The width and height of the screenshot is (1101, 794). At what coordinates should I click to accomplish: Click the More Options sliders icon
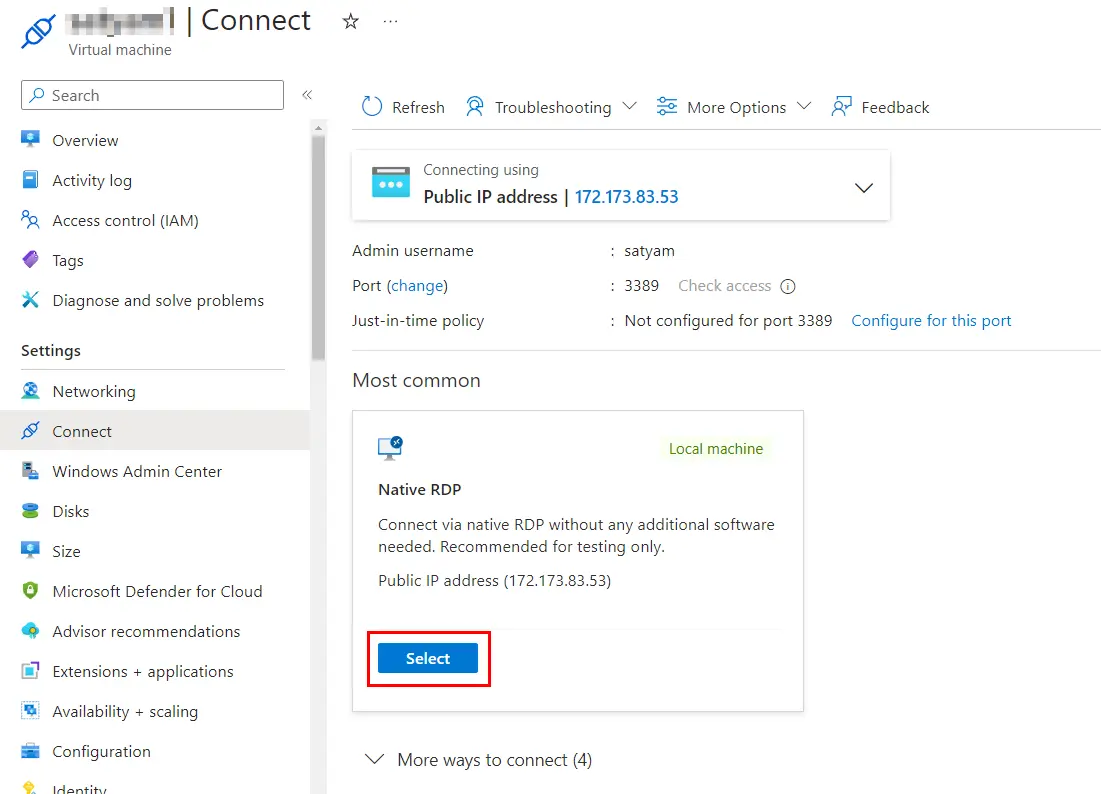pyautogui.click(x=666, y=106)
